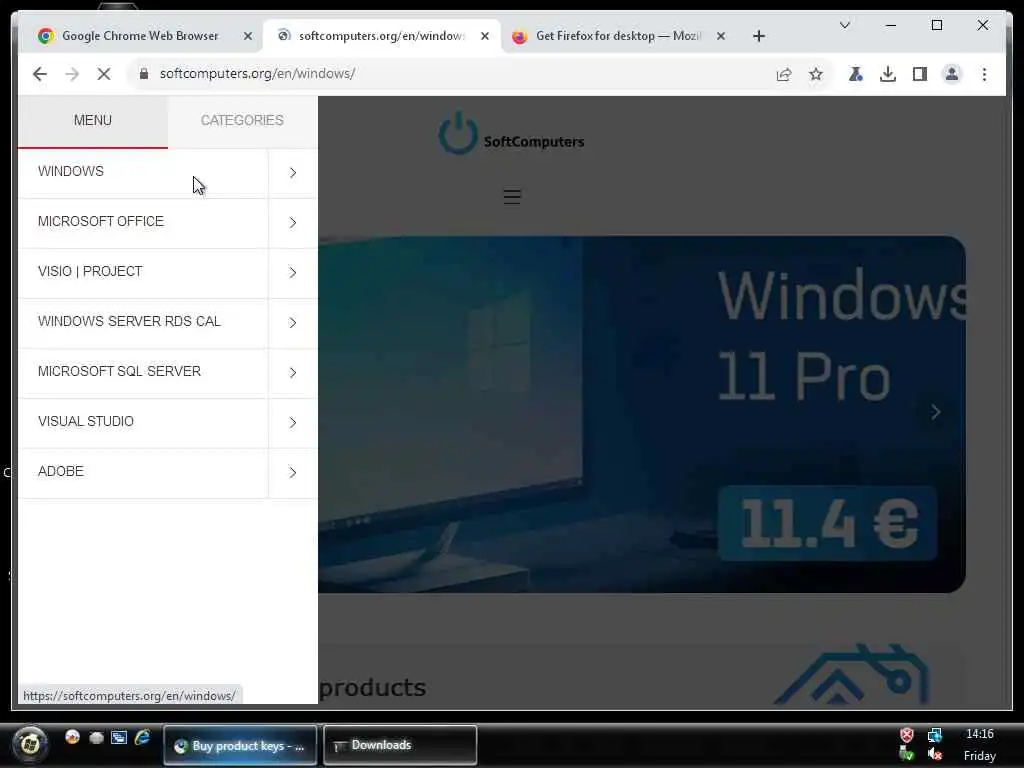This screenshot has height=768, width=1024.
Task: Launch Internet Explorer from quick launch
Action: 142,738
